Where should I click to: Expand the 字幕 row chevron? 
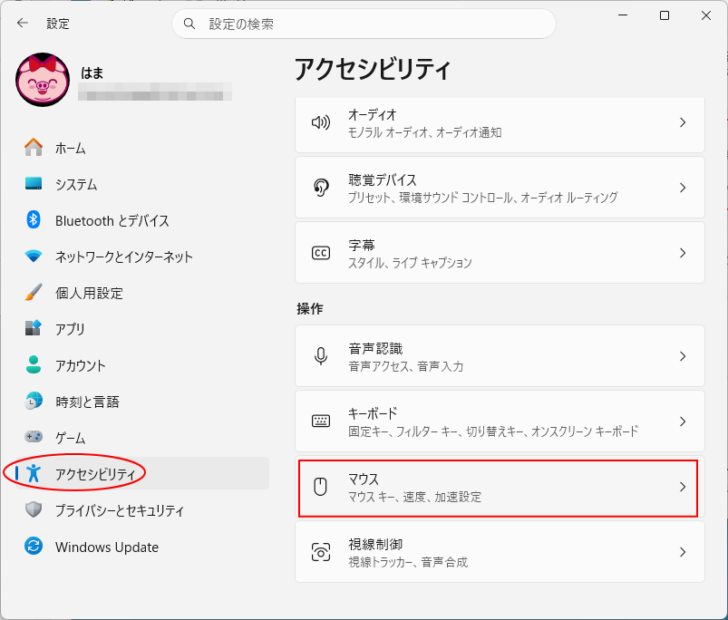(x=682, y=253)
